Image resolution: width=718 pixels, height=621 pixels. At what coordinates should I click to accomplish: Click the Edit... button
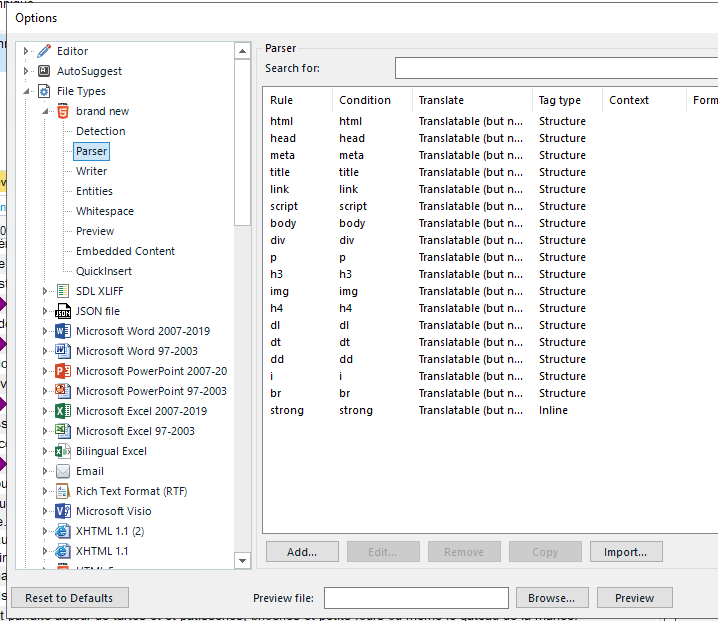(x=383, y=552)
